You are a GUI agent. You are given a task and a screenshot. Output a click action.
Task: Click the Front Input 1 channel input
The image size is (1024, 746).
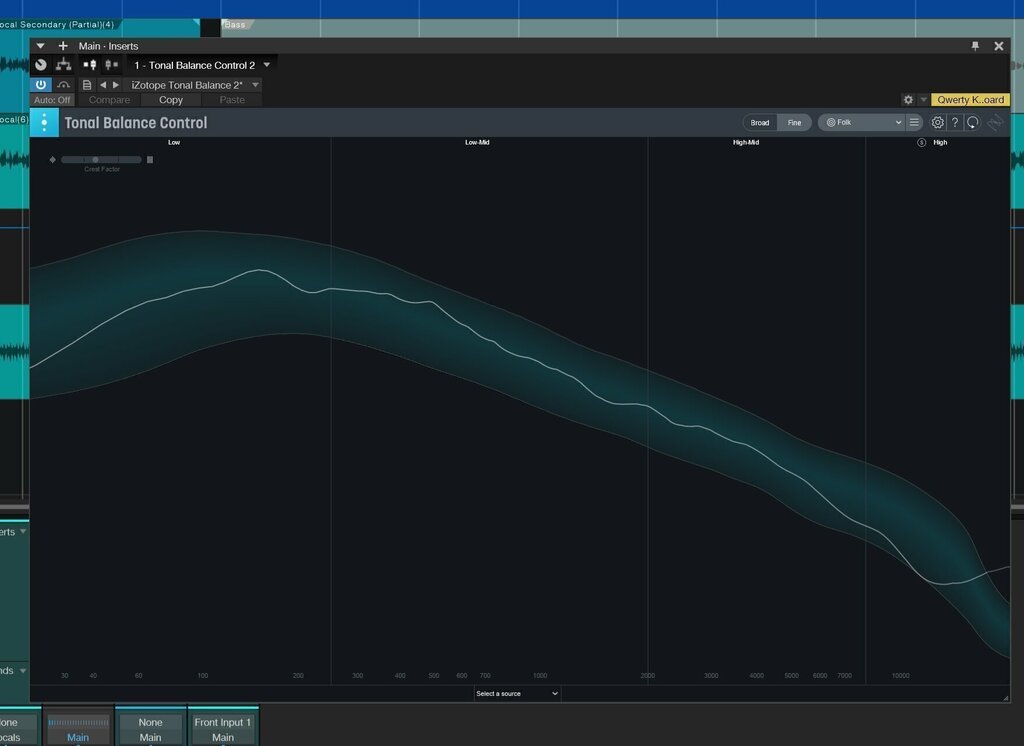point(223,722)
